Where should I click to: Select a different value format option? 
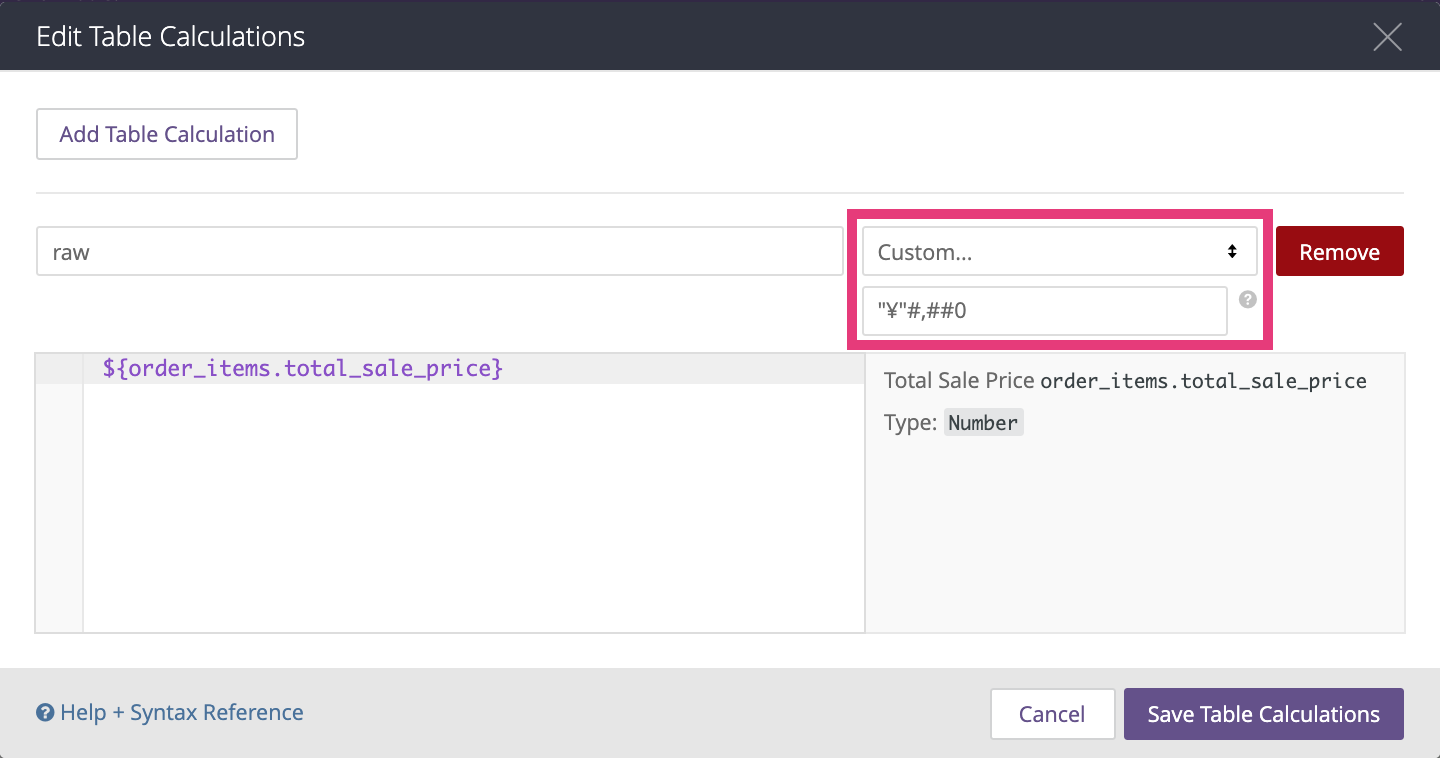click(x=1059, y=251)
